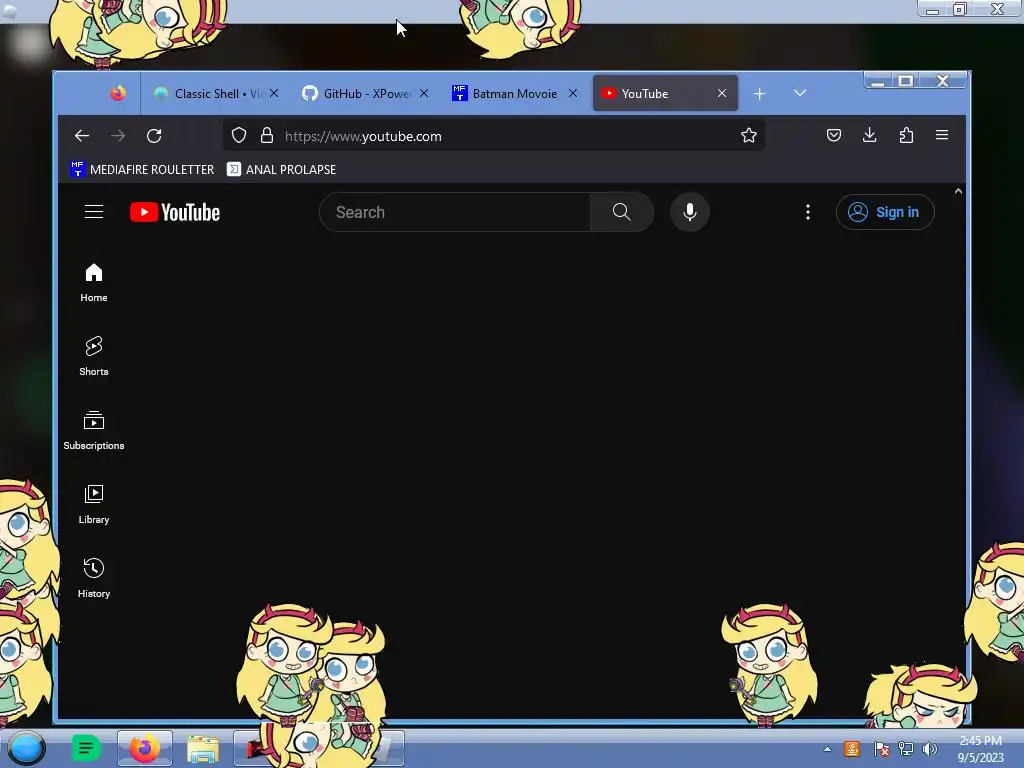
Task: Open Action Center flag icon
Action: coord(881,749)
